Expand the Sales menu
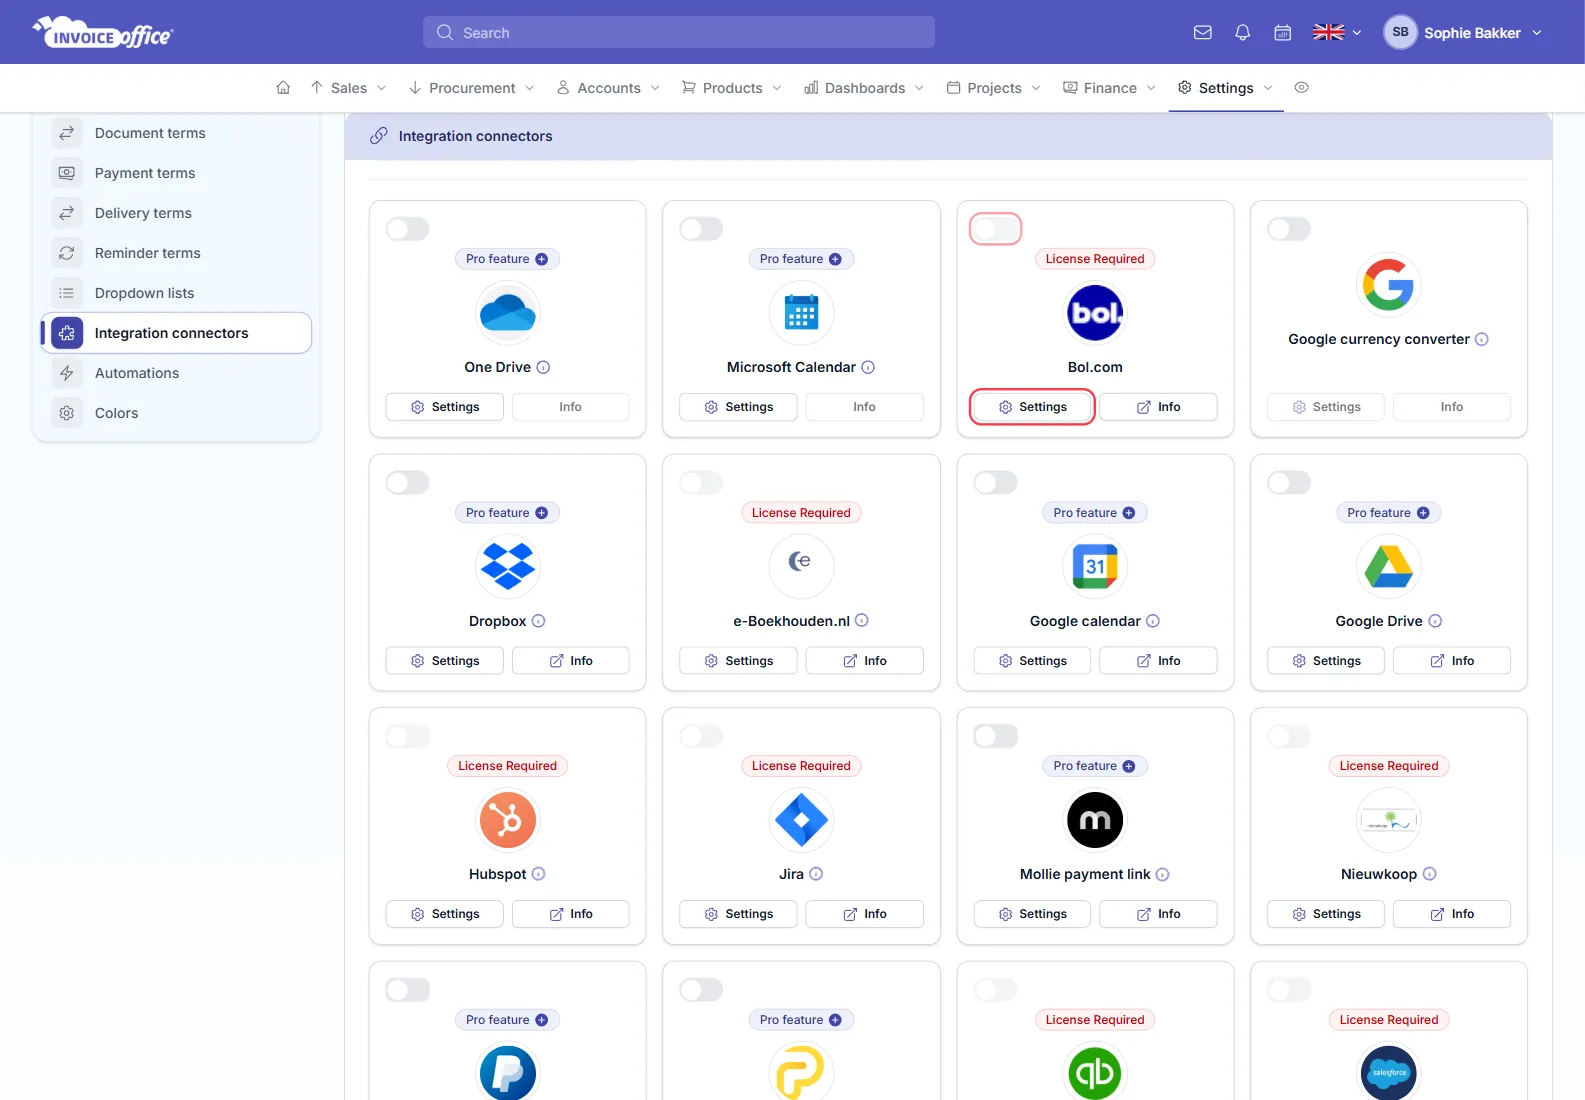This screenshot has width=1585, height=1100. pos(348,88)
